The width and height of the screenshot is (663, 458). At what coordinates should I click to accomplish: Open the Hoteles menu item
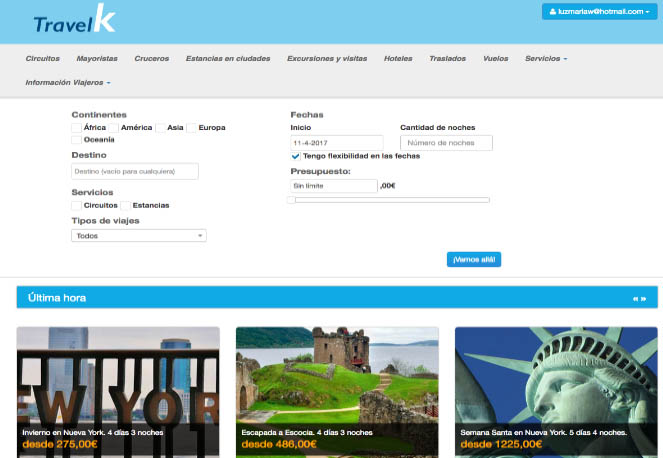coord(398,59)
